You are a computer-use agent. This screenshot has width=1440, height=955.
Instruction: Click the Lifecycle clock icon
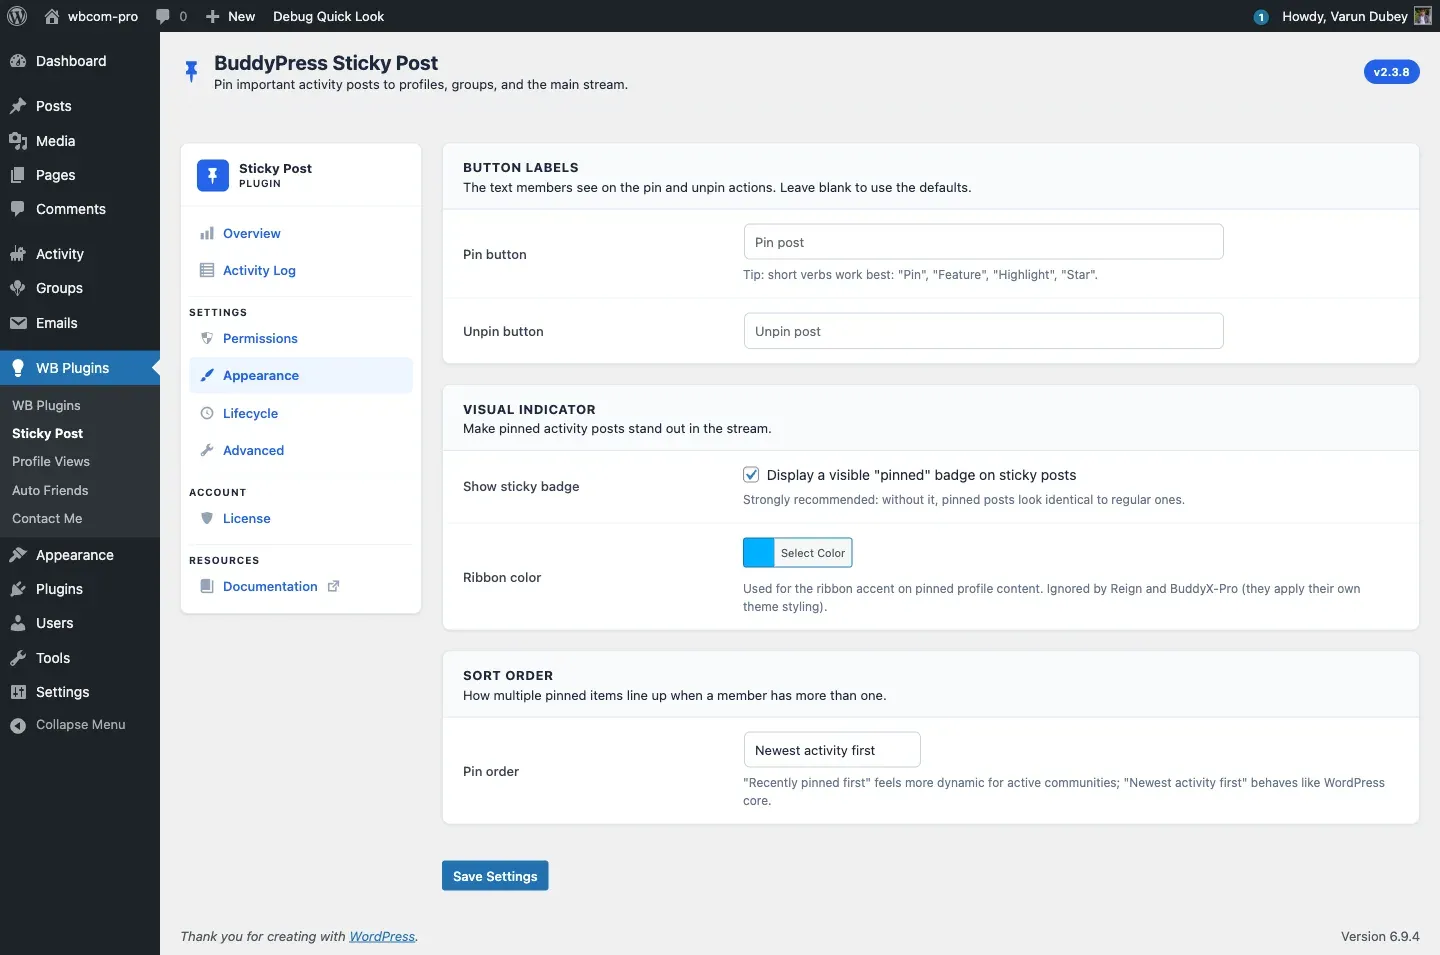click(x=207, y=413)
